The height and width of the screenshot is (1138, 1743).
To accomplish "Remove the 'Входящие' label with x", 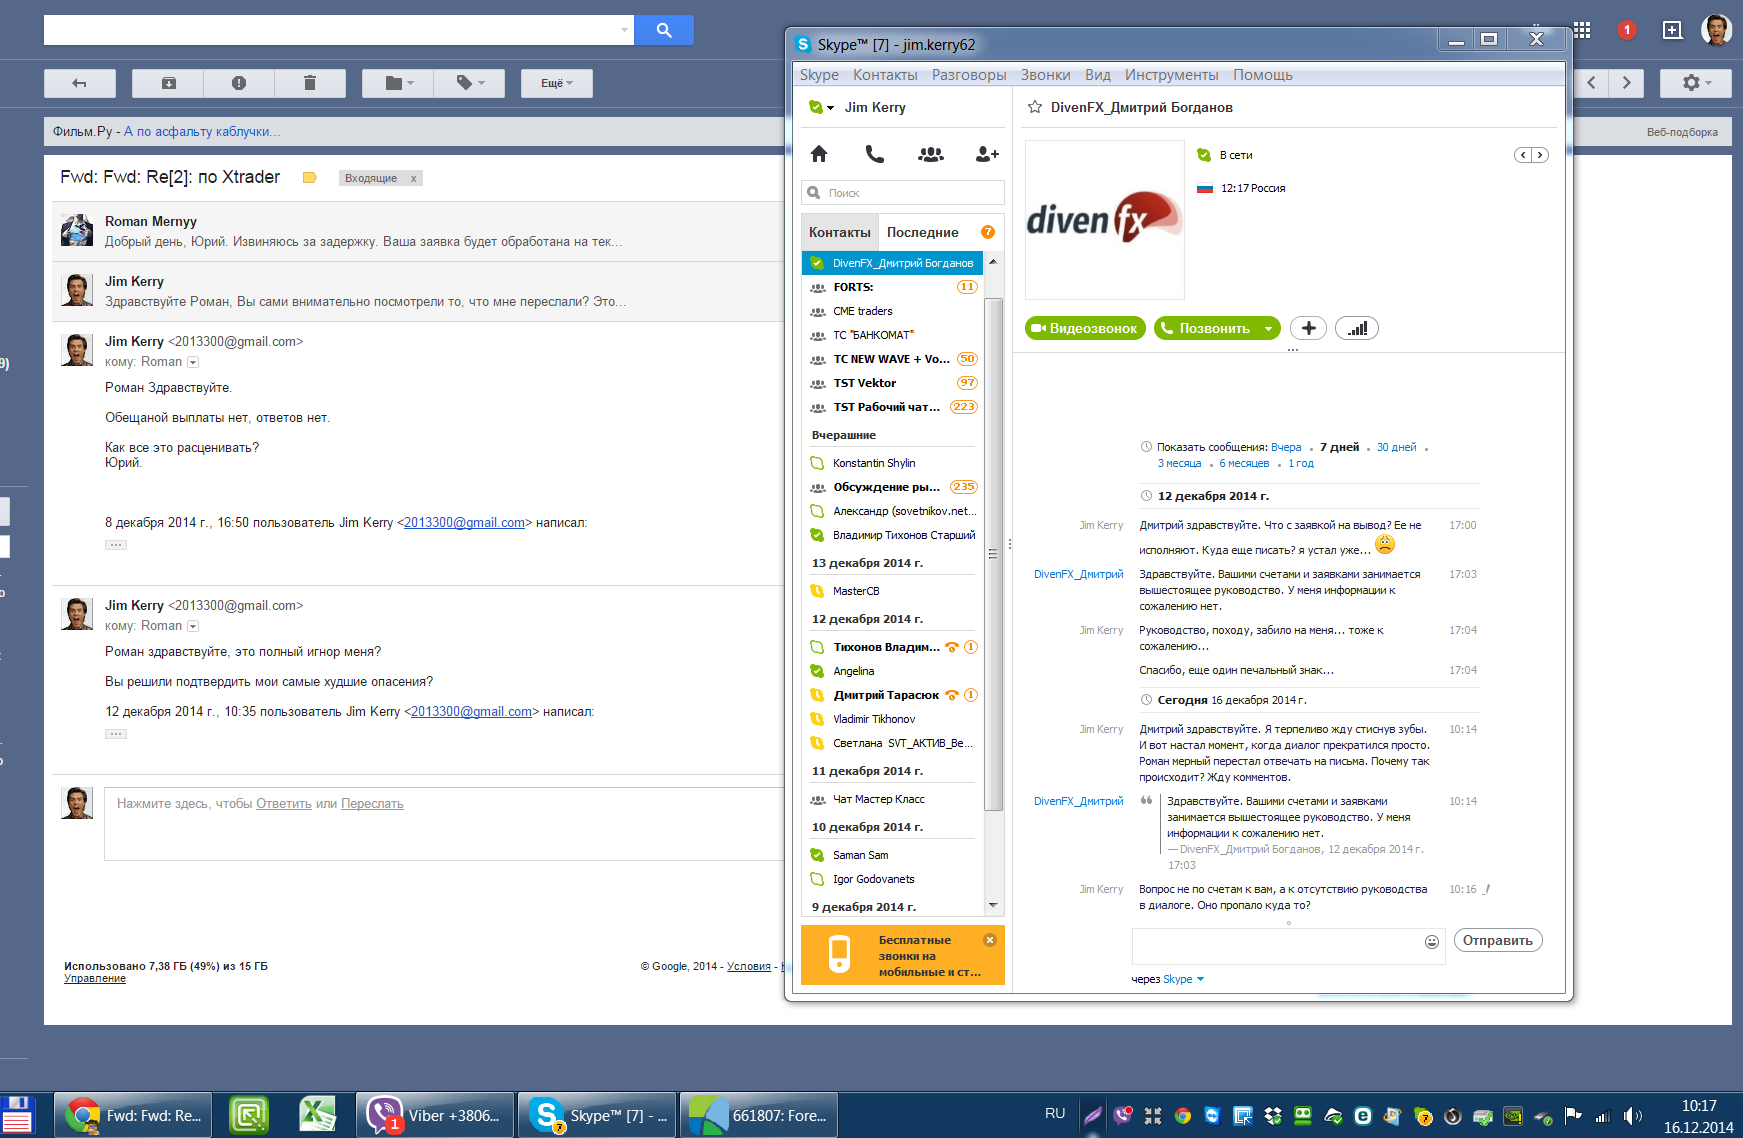I will click(413, 178).
